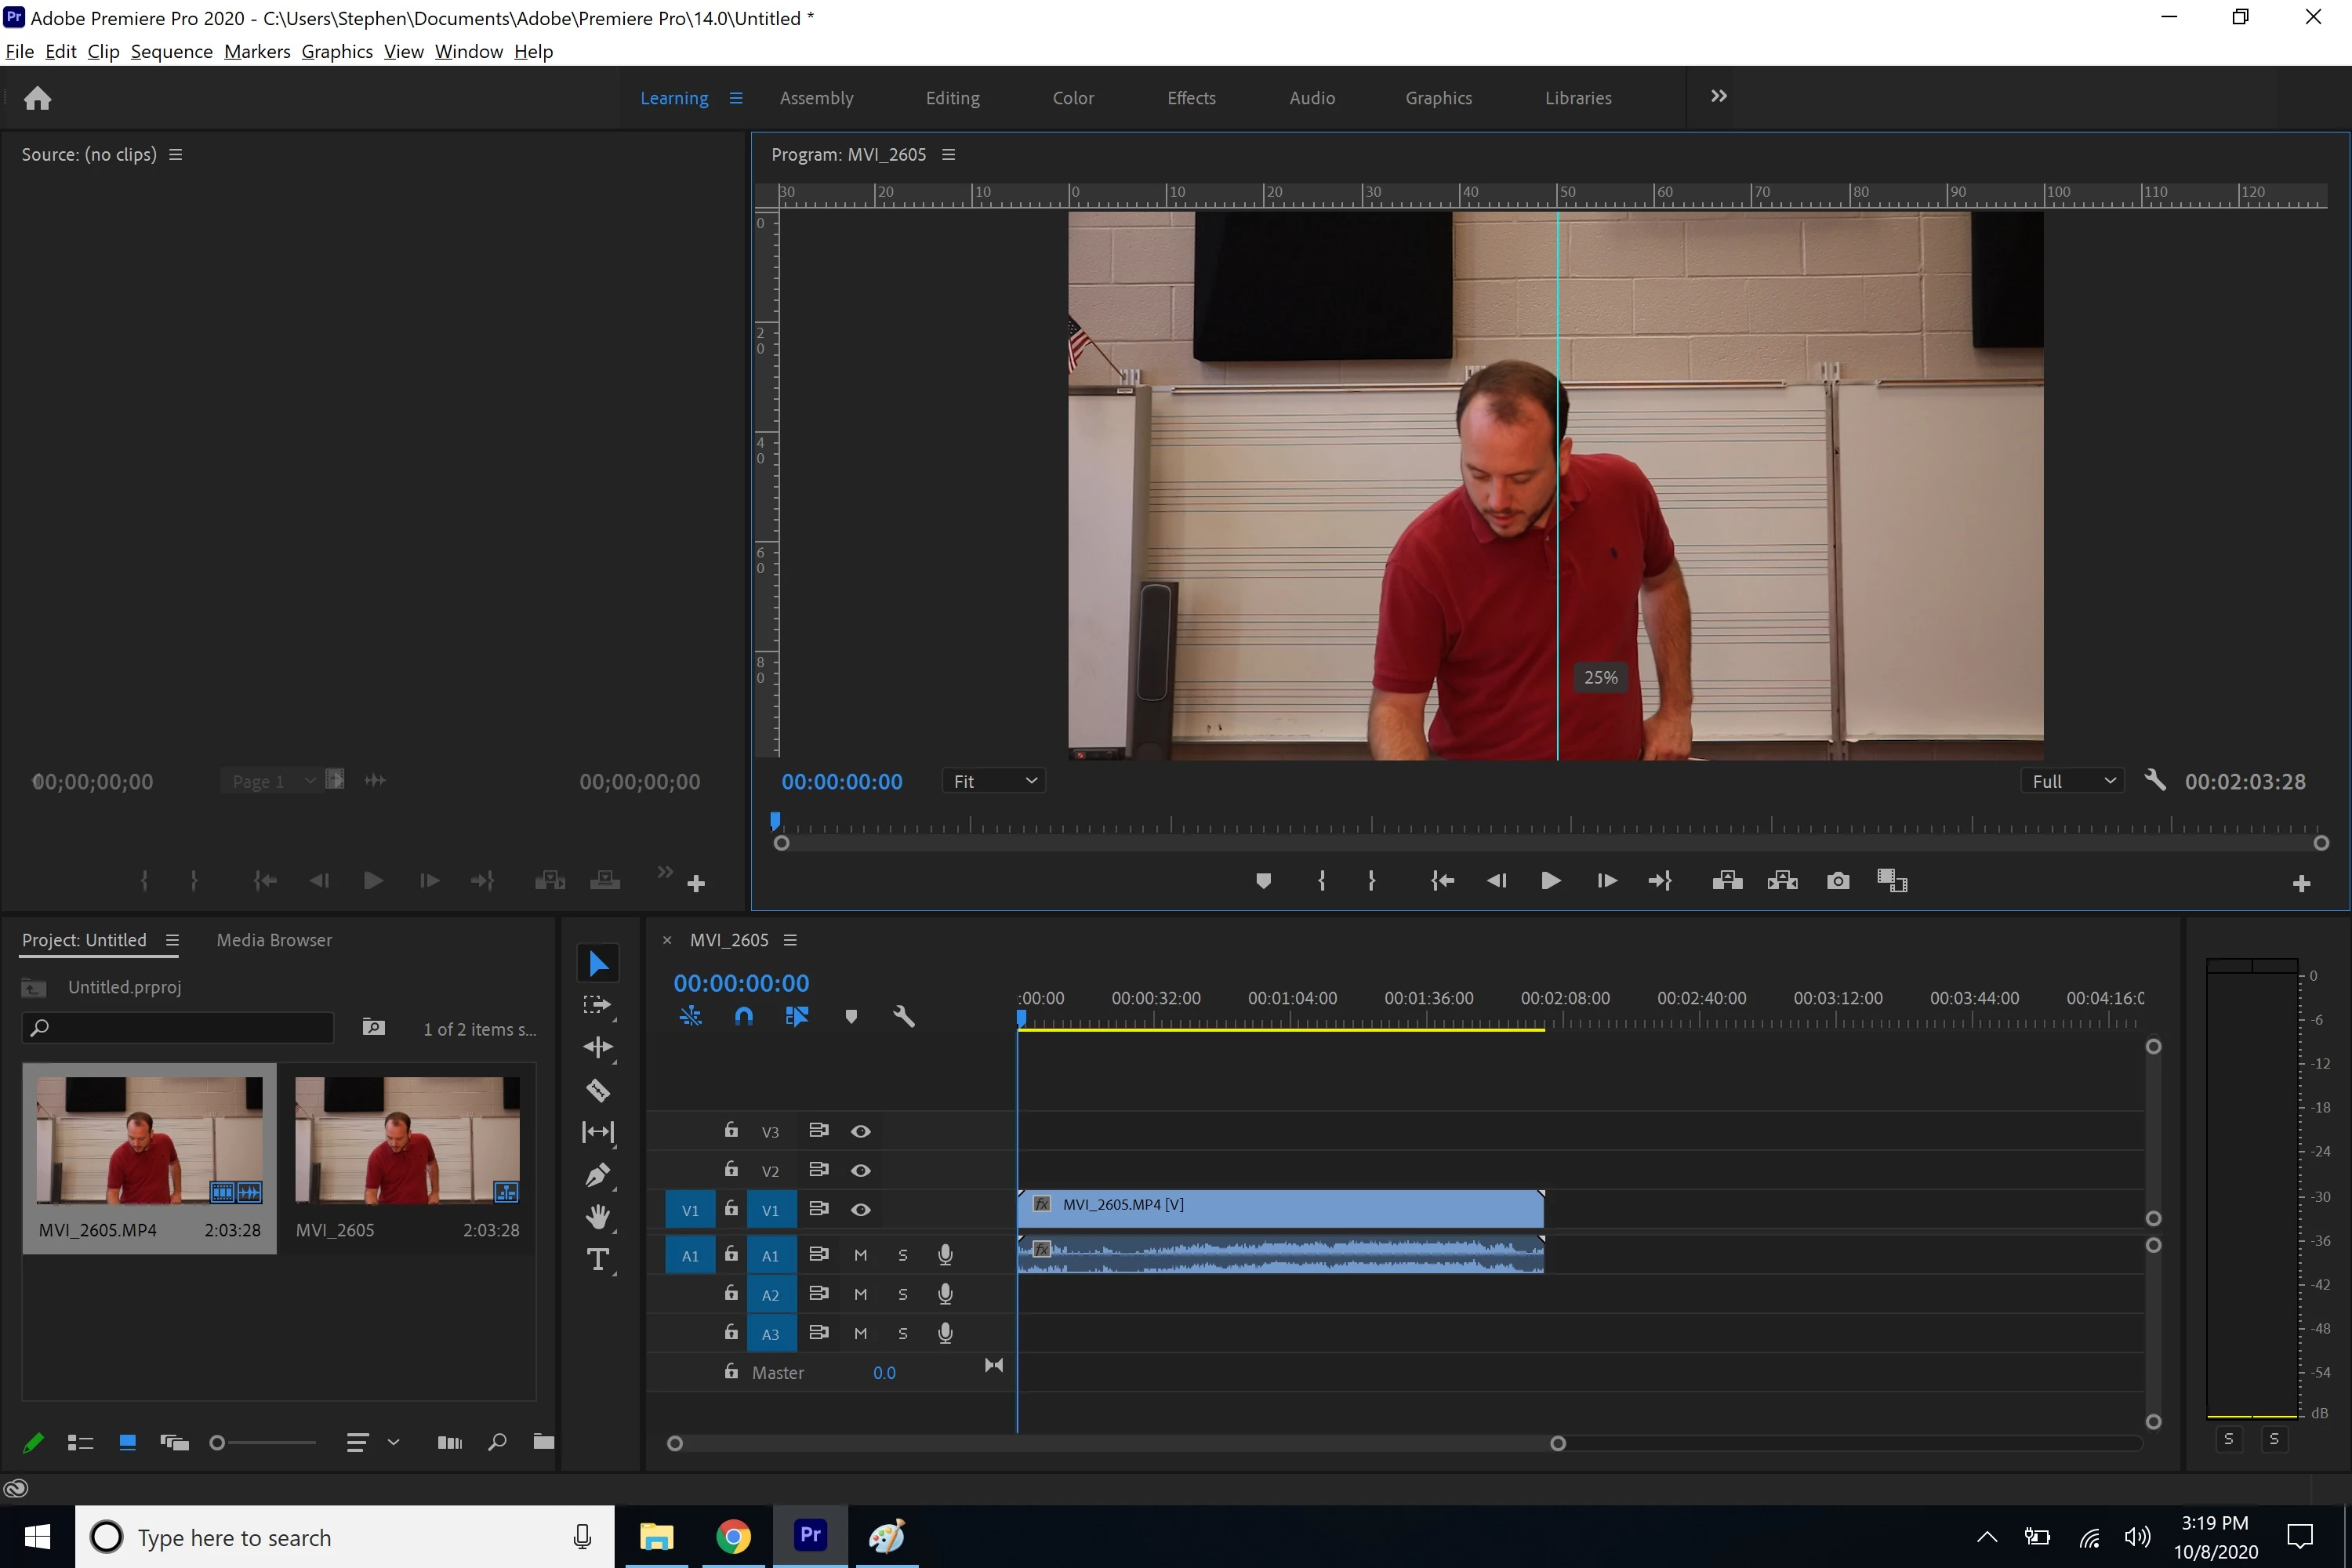This screenshot has height=1568, width=2352.
Task: Open the Sequence menu
Action: (171, 51)
